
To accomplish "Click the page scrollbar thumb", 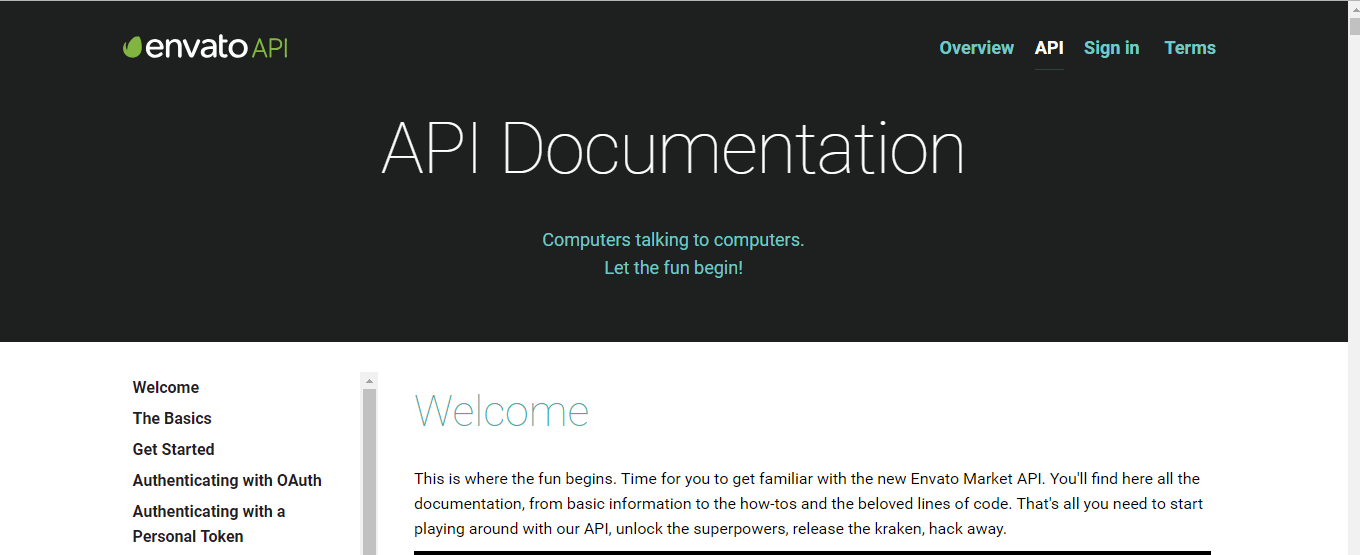I will click(1354, 26).
